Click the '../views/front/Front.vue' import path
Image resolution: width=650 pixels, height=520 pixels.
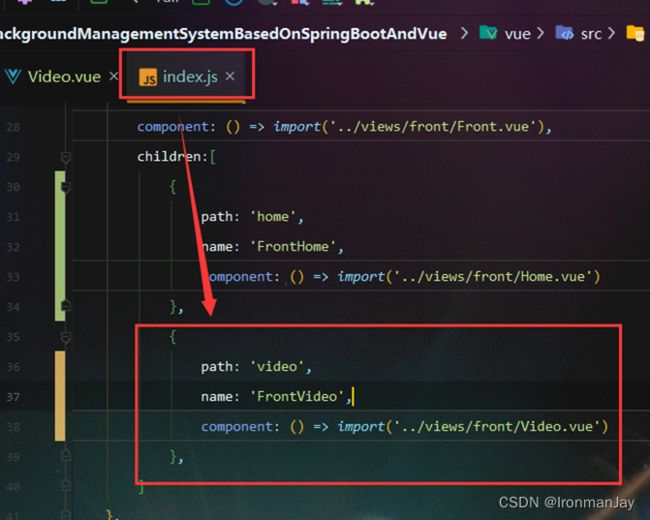pos(433,126)
